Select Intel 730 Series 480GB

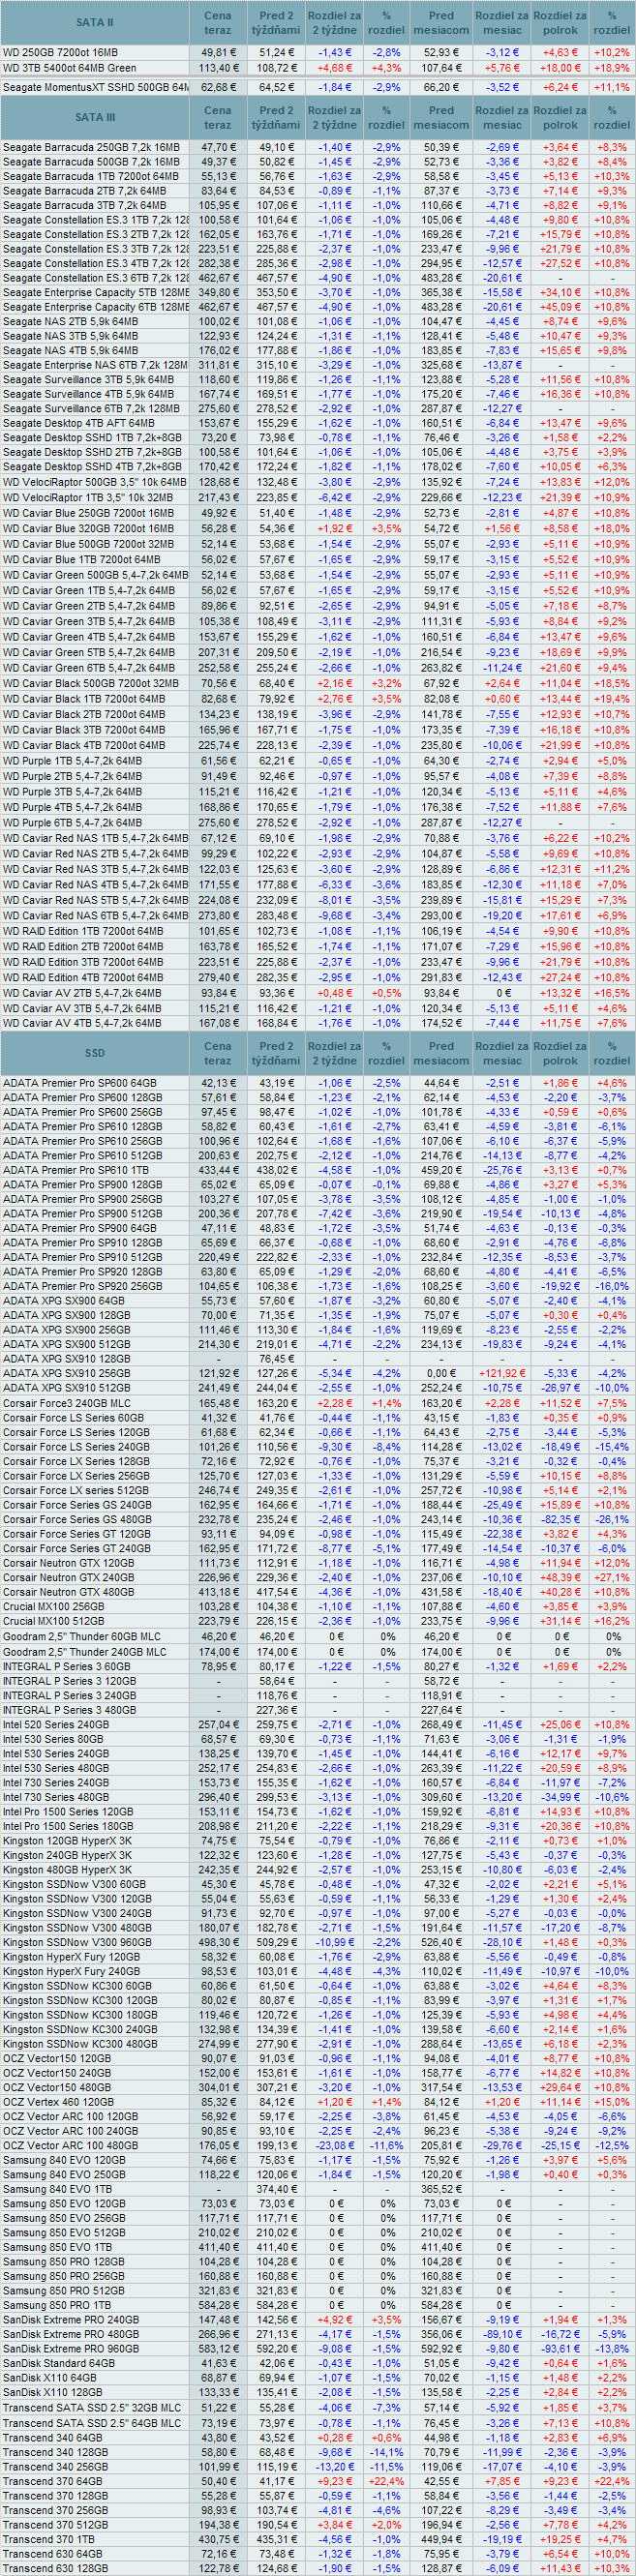[x=56, y=1796]
